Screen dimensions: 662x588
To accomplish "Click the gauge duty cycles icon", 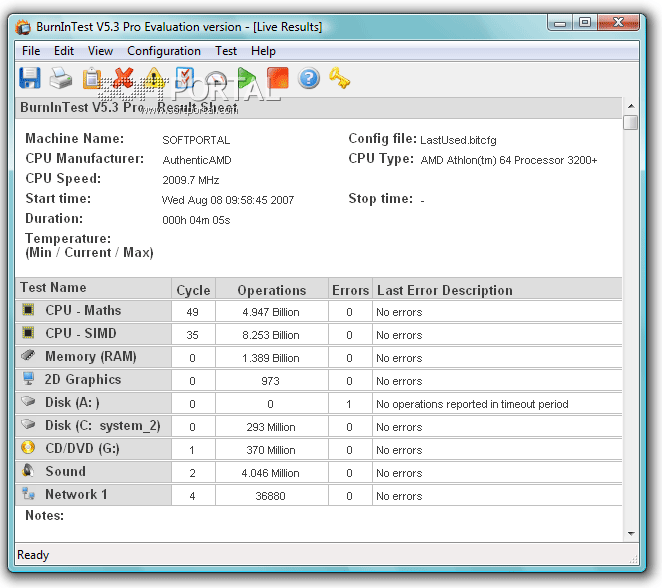I will pos(216,79).
